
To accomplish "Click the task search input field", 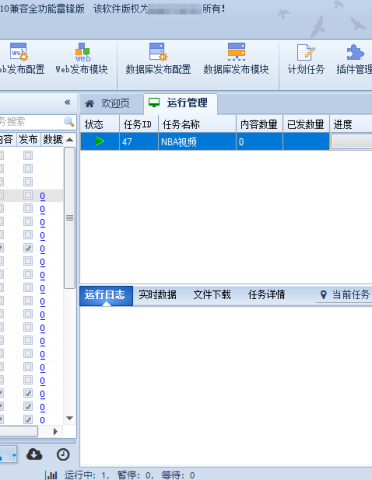I will pos(31,121).
